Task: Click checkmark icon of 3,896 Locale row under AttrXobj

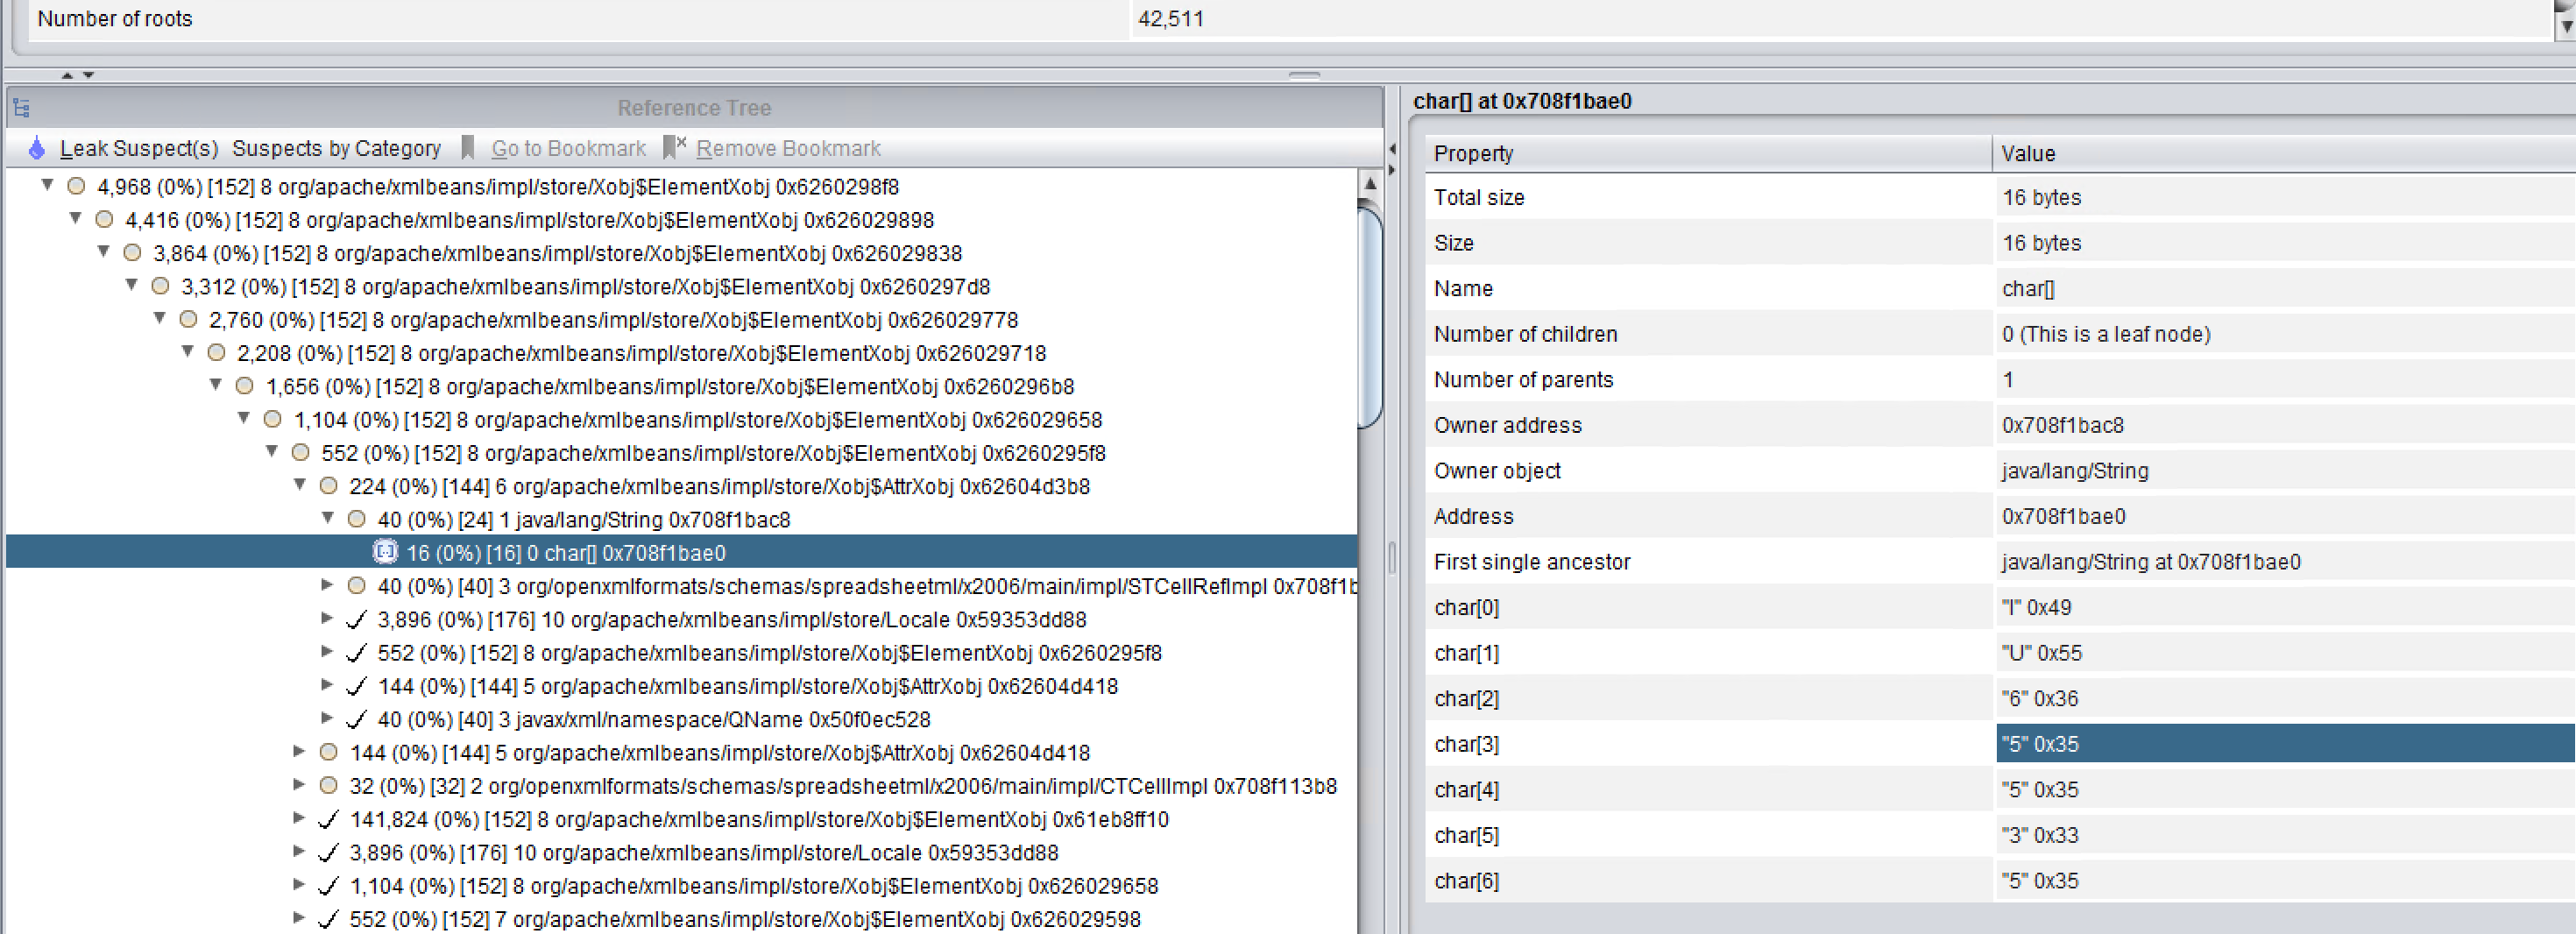Action: [357, 620]
